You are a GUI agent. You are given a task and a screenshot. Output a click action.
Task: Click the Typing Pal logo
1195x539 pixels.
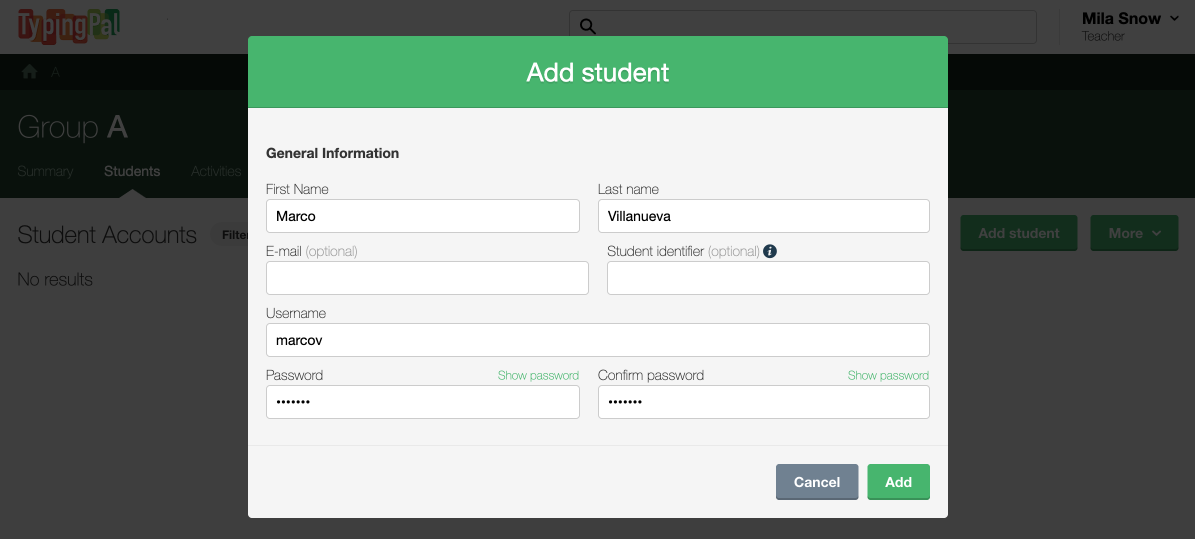point(68,26)
